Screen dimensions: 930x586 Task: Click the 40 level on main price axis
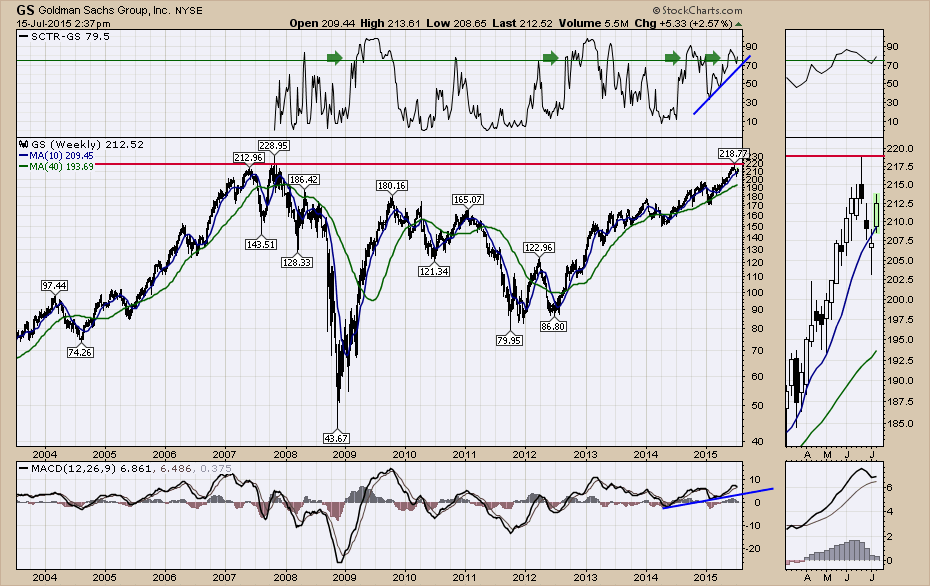(x=756, y=441)
